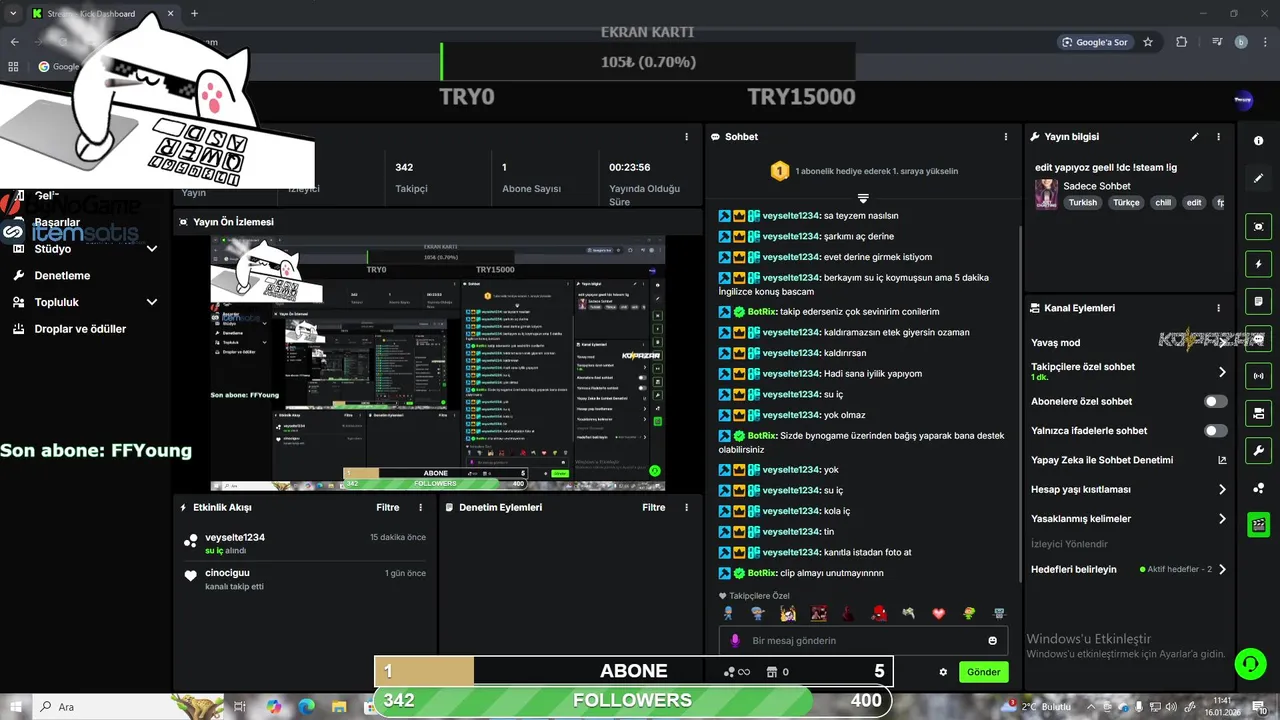Viewport: 1280px width, 720px height.
Task: Click the Google'a Sor button in address bar
Action: coord(1095,42)
